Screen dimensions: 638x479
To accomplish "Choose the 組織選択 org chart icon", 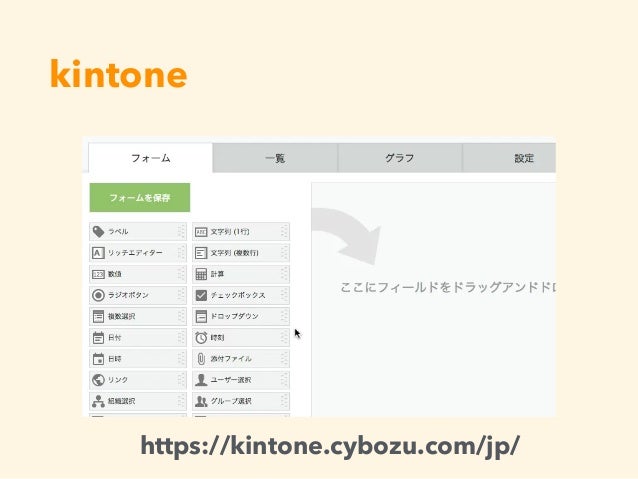I will pyautogui.click(x=98, y=401).
